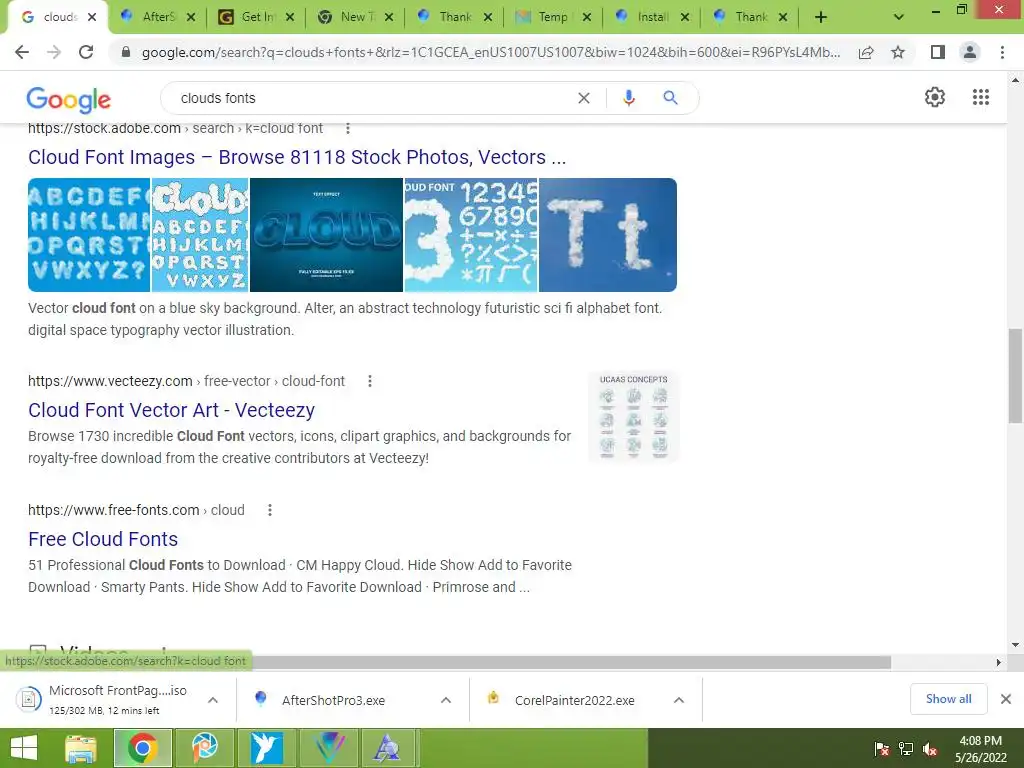Open options for free-fonts.com result
Viewport: 1024px width, 768px height.
point(270,510)
